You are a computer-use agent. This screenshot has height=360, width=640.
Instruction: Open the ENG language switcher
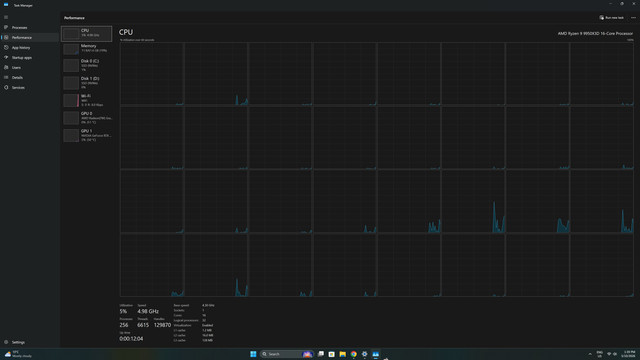[x=599, y=354]
